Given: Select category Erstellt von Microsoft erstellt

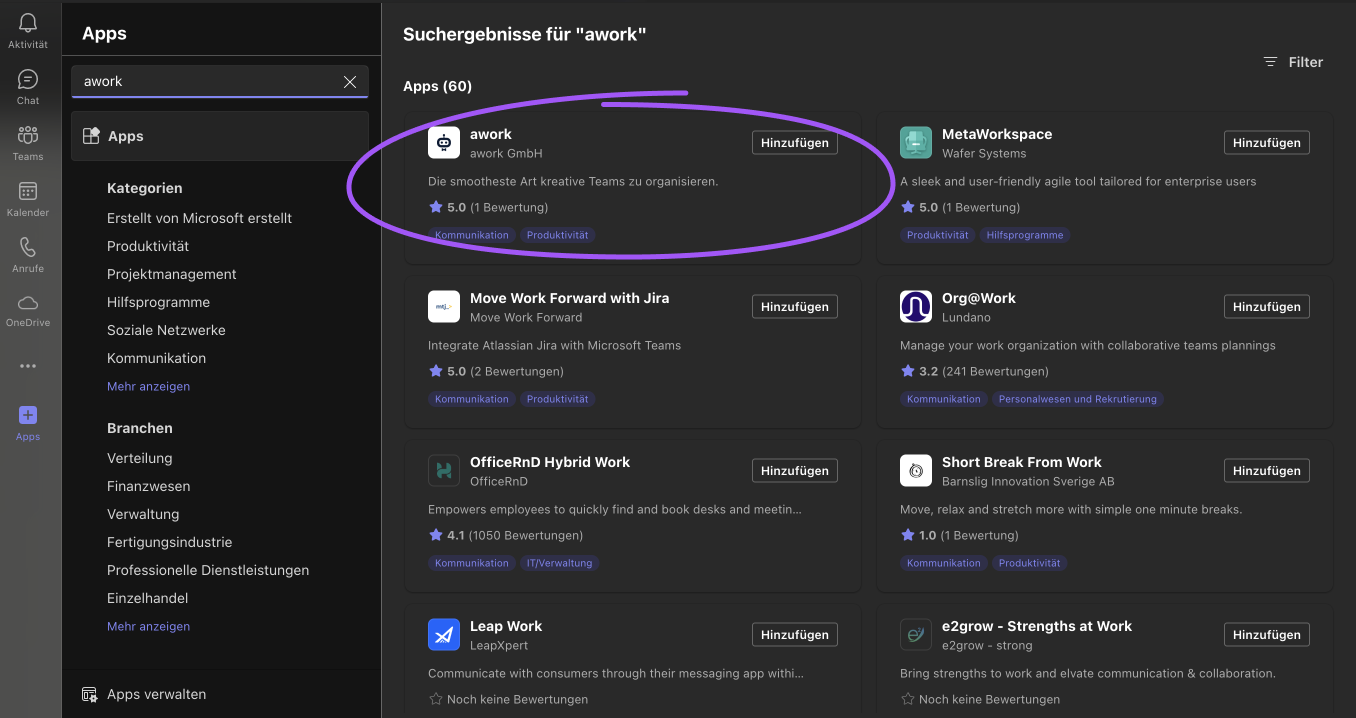Looking at the screenshot, I should [199, 218].
